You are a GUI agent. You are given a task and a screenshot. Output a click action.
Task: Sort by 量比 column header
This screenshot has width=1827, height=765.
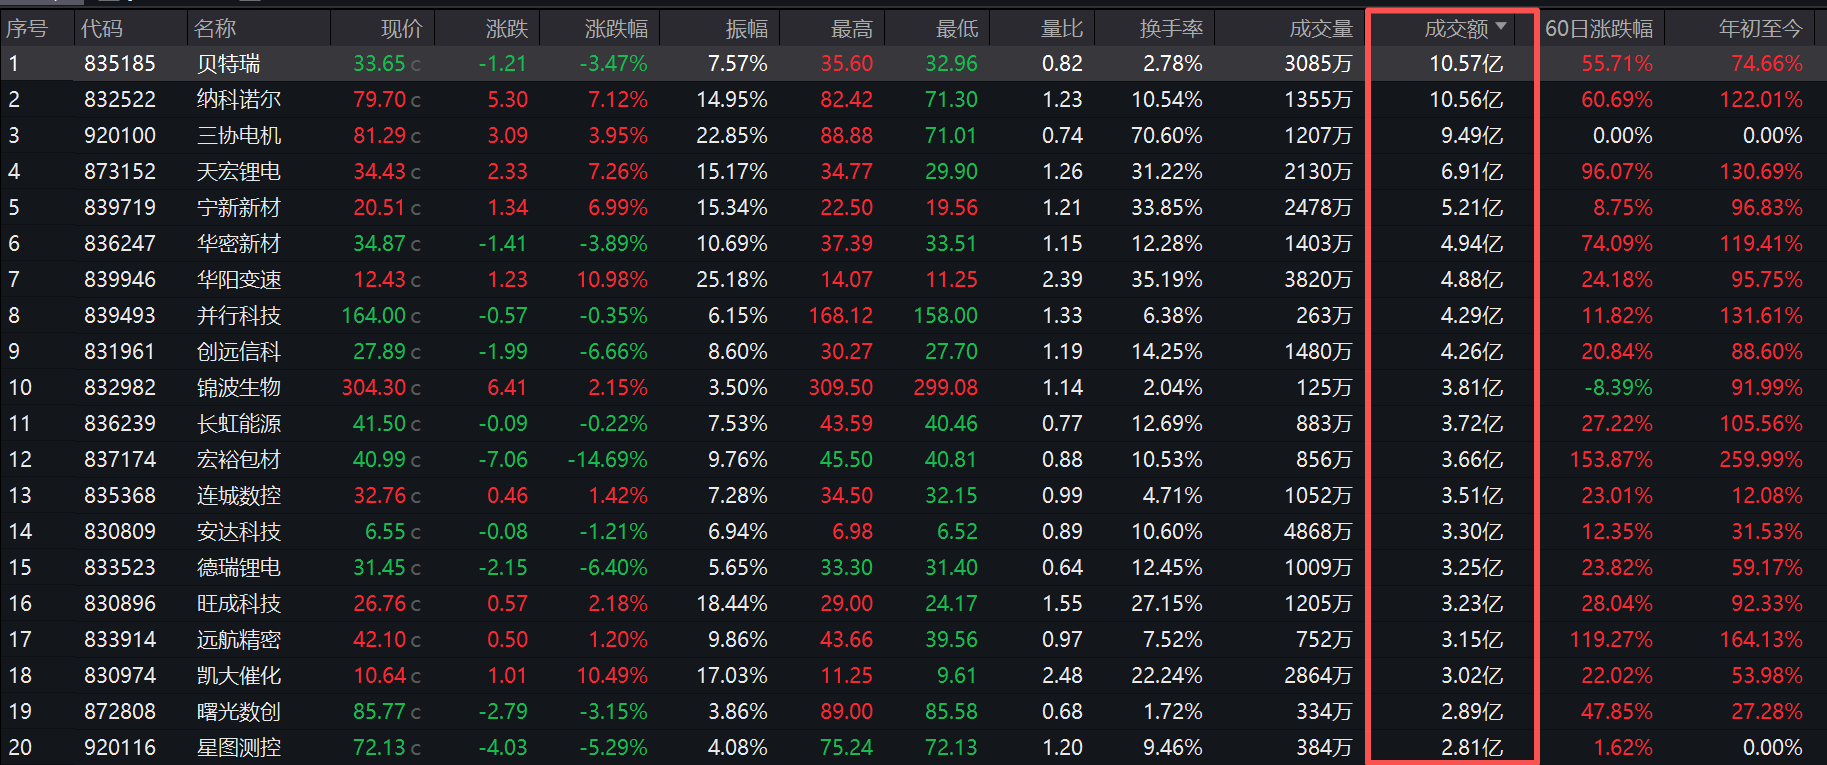coord(1062,29)
